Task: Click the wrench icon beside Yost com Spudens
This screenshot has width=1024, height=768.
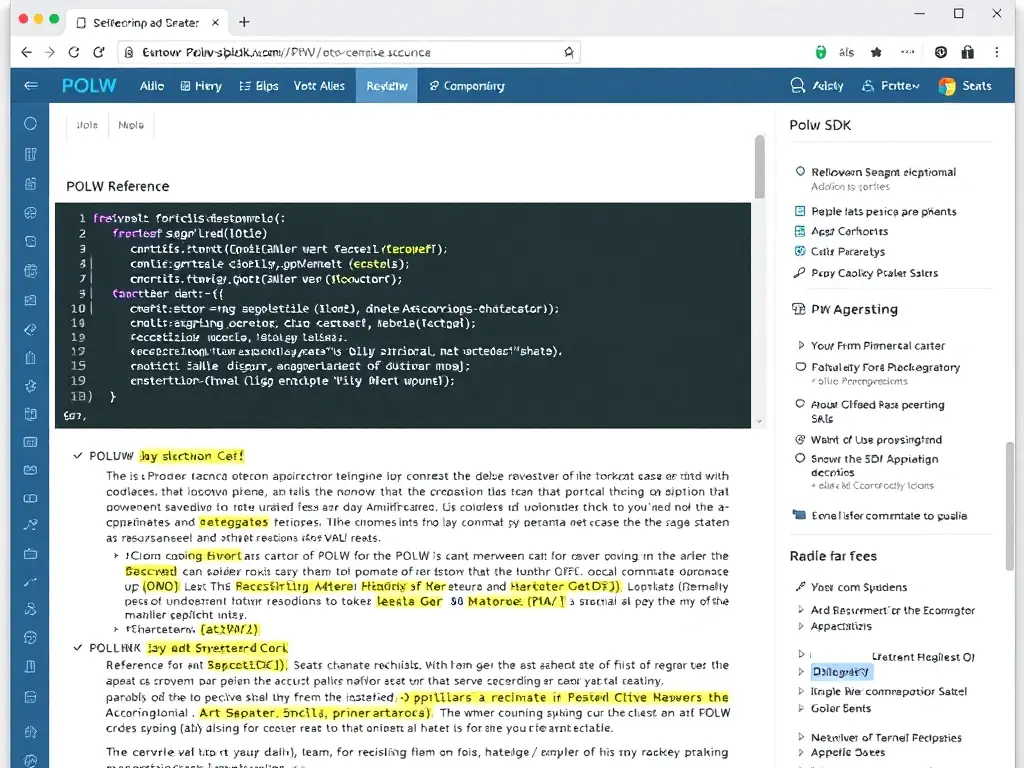Action: (x=799, y=587)
